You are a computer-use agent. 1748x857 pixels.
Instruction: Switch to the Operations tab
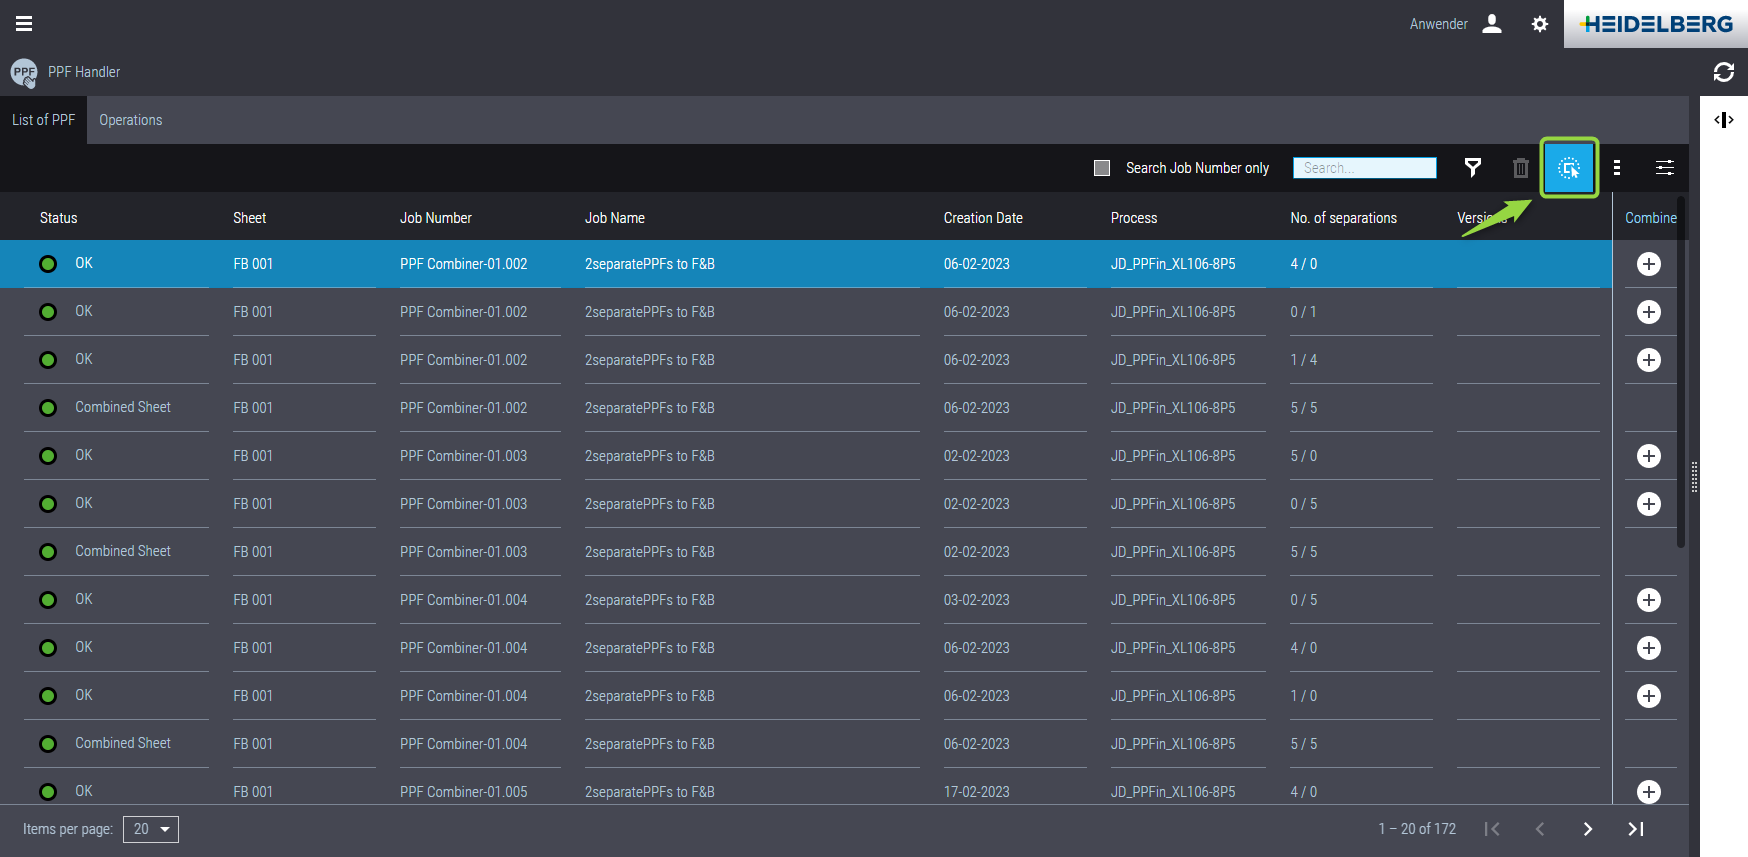click(130, 120)
